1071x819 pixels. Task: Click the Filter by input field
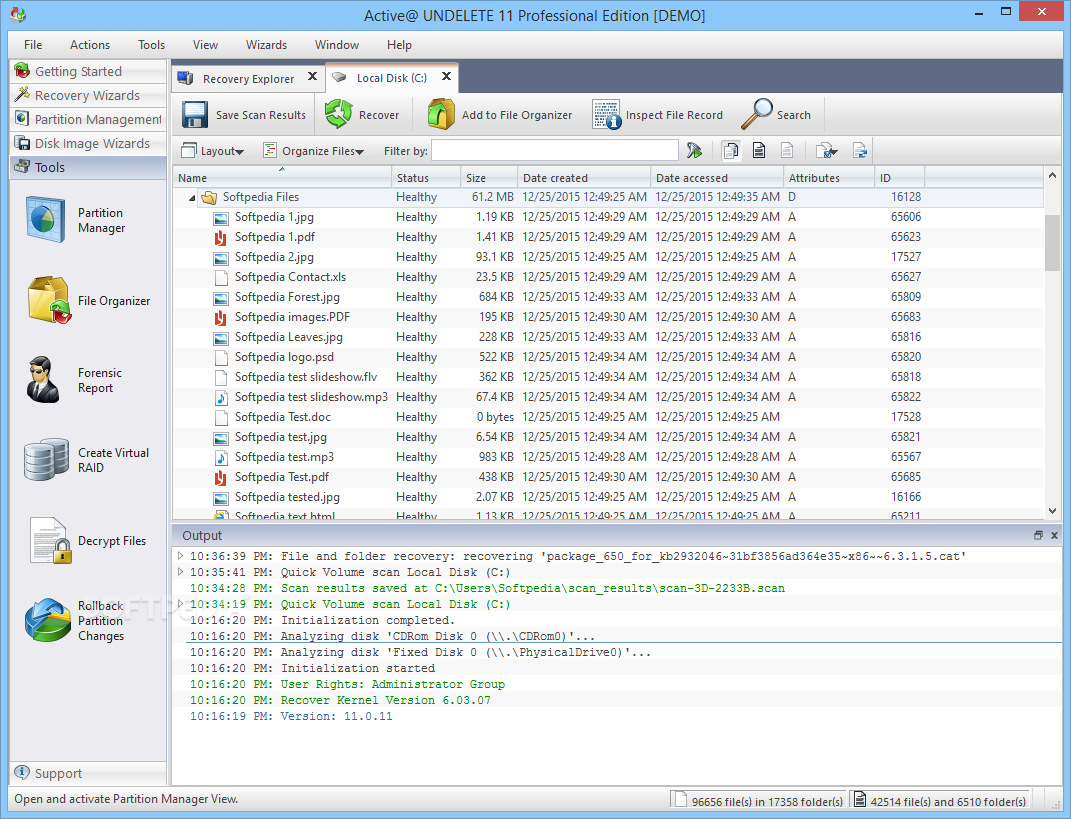555,150
